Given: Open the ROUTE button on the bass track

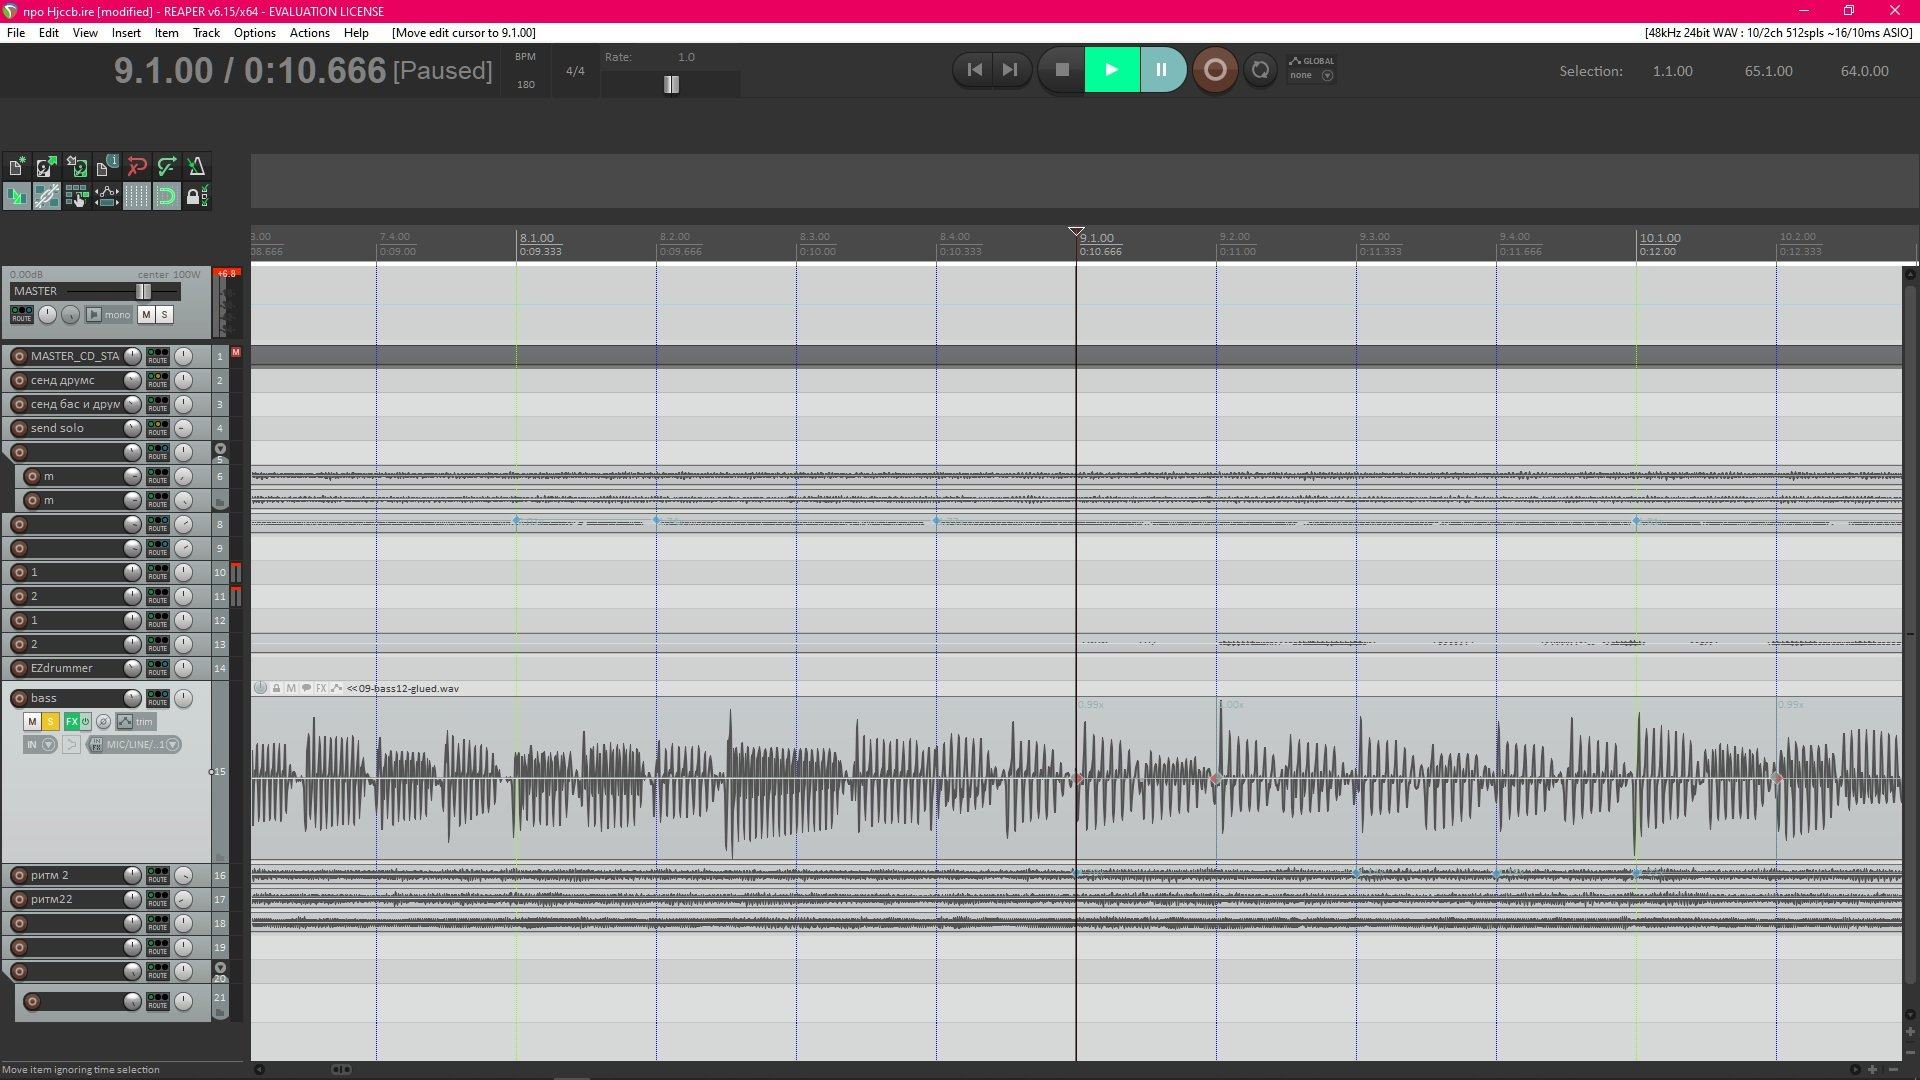Looking at the screenshot, I should 158,698.
